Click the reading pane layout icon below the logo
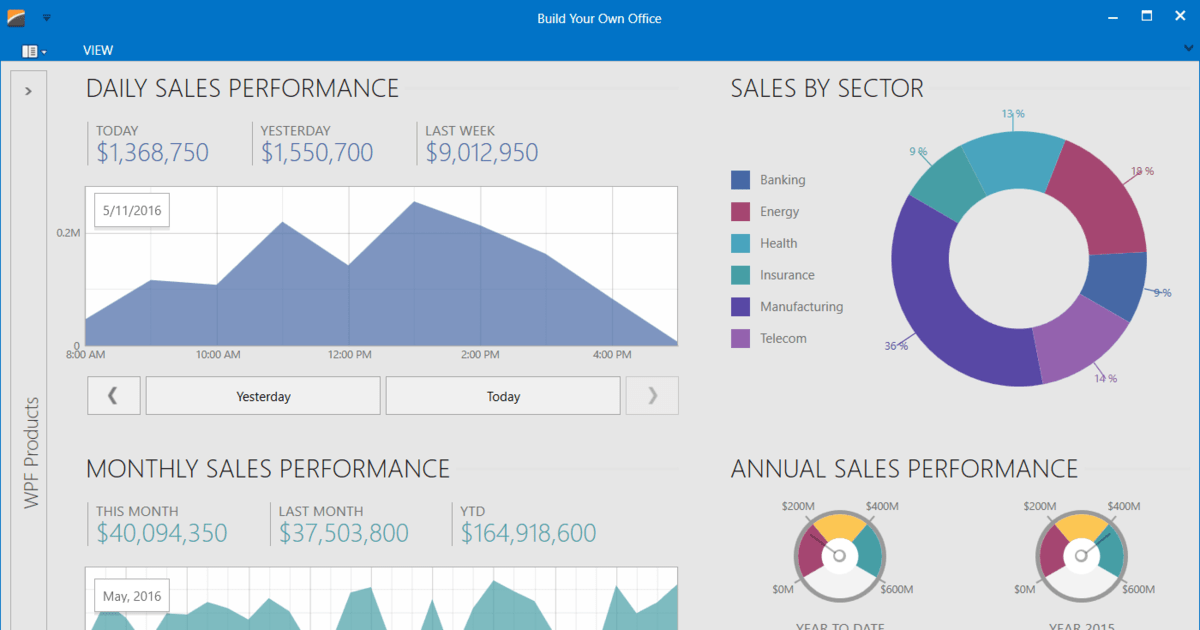The height and width of the screenshot is (630, 1200). [x=30, y=50]
